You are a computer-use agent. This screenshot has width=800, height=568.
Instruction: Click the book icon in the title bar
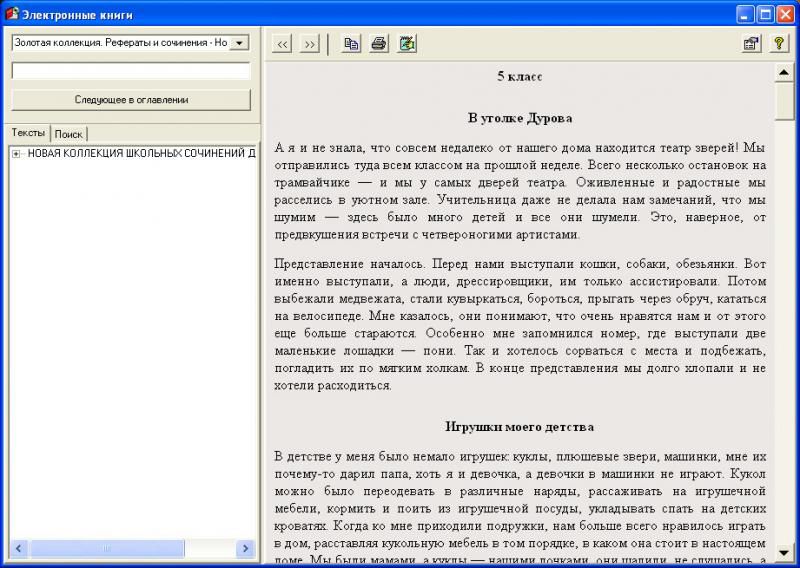pyautogui.click(x=12, y=14)
